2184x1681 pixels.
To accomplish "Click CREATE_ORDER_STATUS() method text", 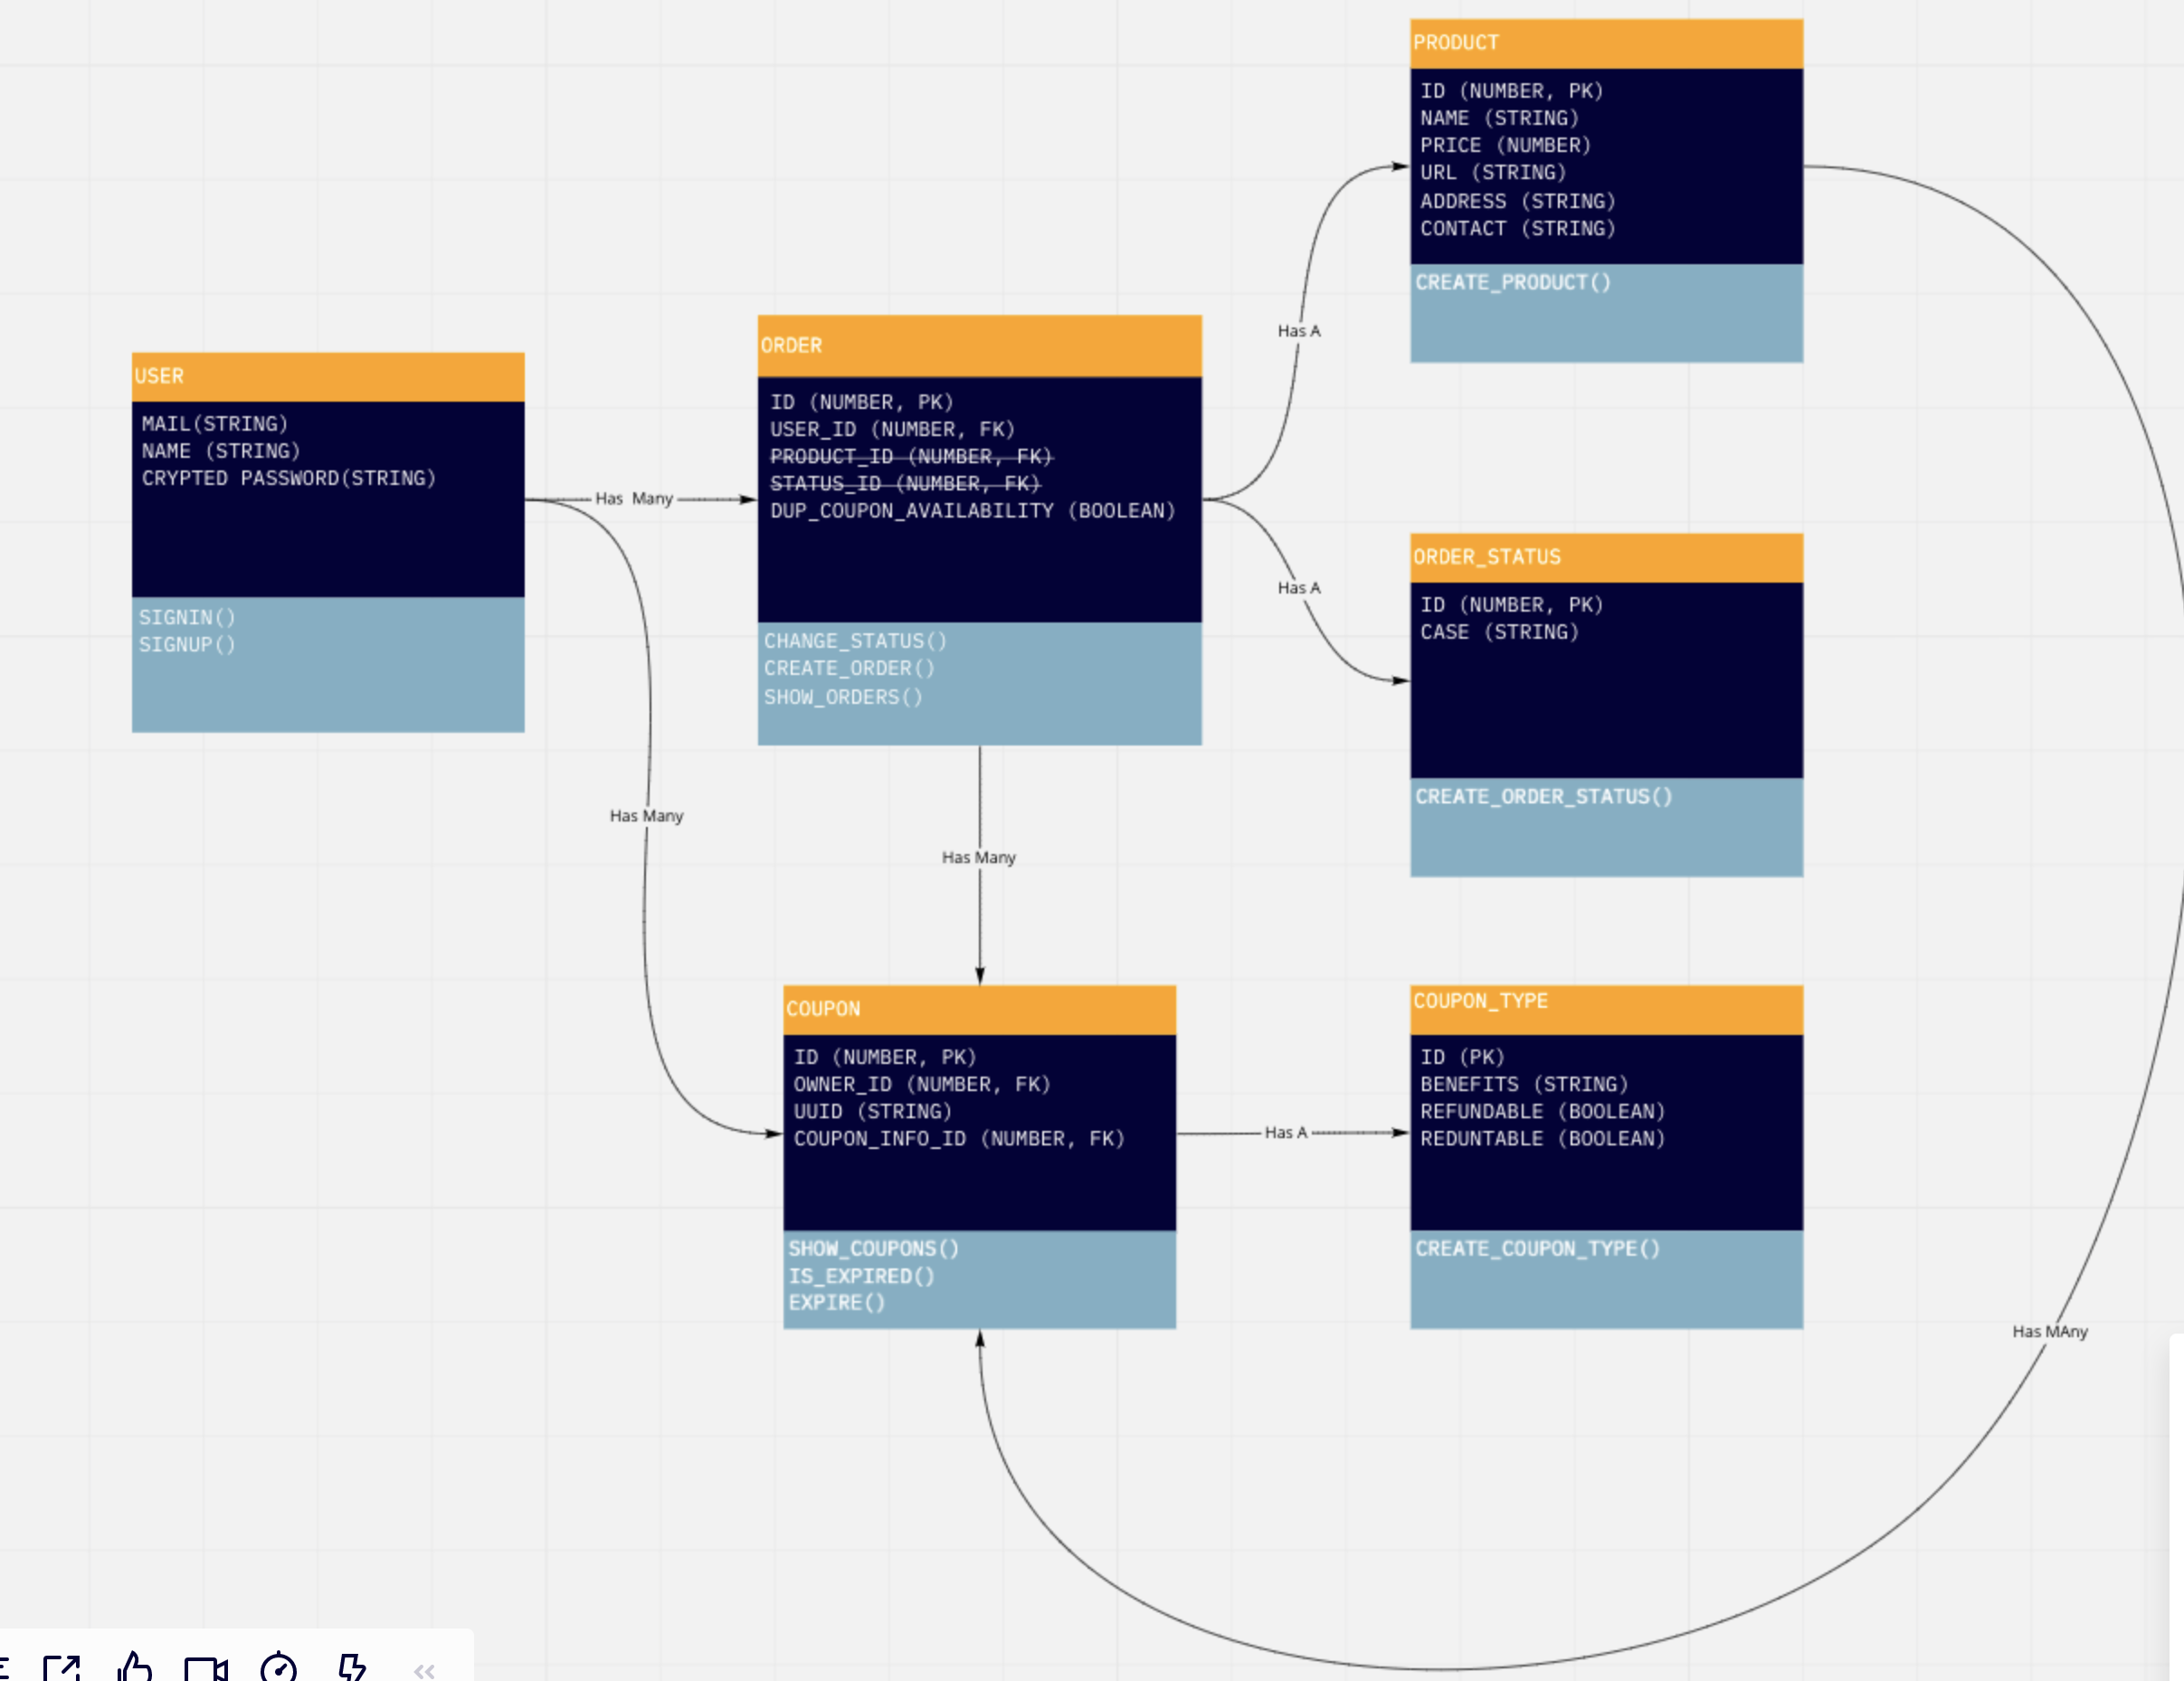I will (x=1543, y=797).
